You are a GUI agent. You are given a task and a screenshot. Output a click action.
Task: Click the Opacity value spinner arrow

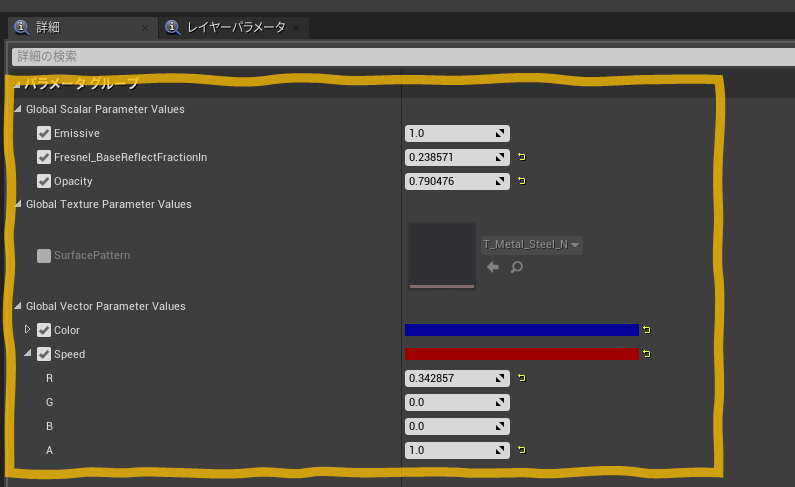point(500,181)
